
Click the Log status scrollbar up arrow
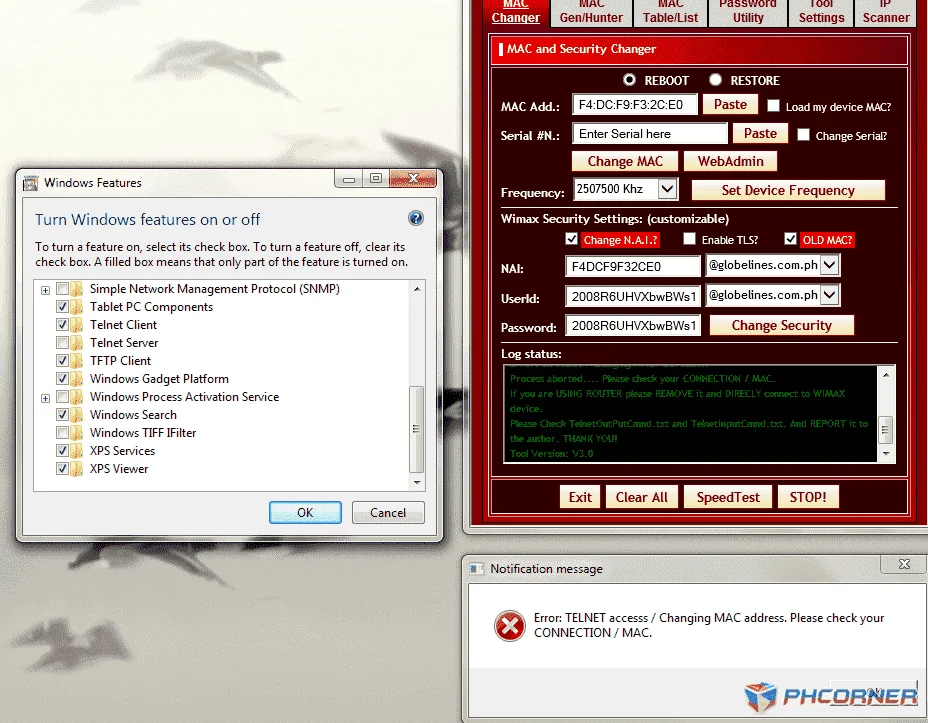[886, 375]
